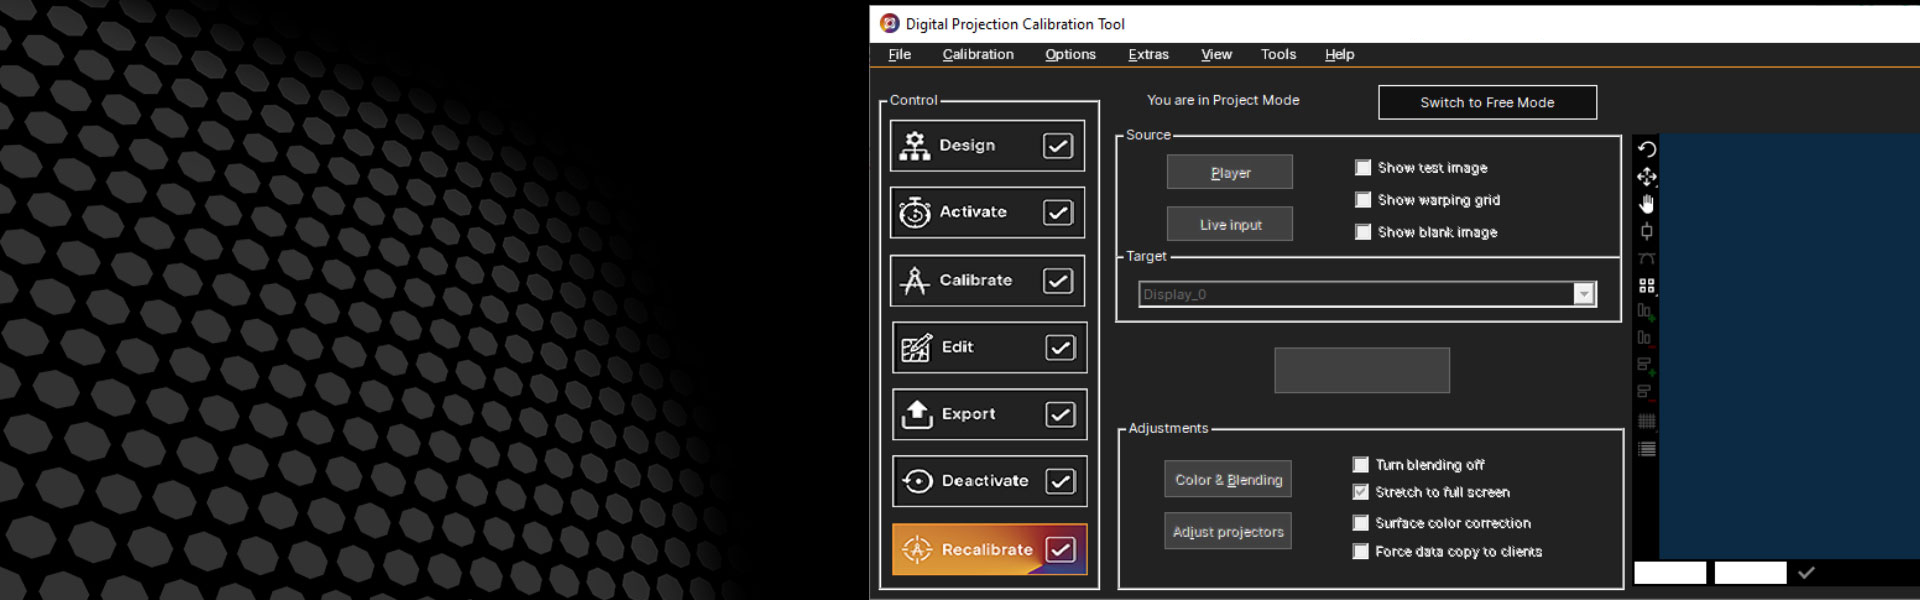The width and height of the screenshot is (1920, 600).
Task: Open Color & Blending adjustments
Action: point(1228,479)
